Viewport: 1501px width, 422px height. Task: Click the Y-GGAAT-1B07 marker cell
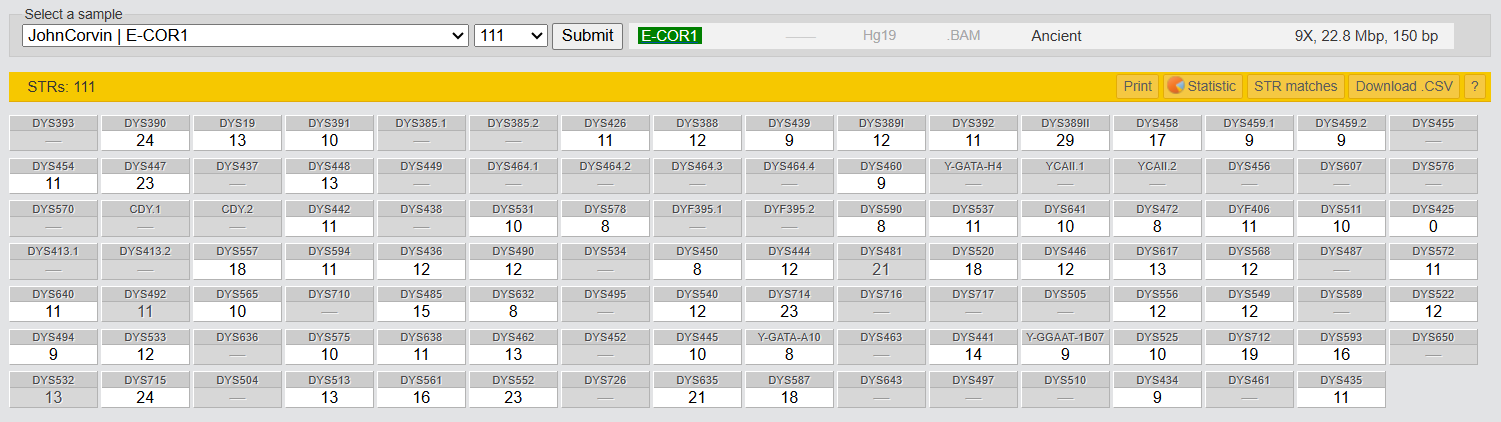click(1065, 348)
